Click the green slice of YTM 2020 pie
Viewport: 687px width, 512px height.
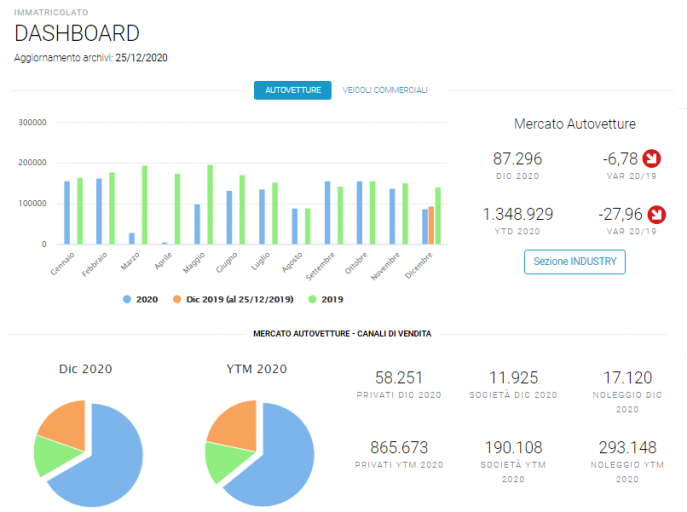click(x=226, y=462)
